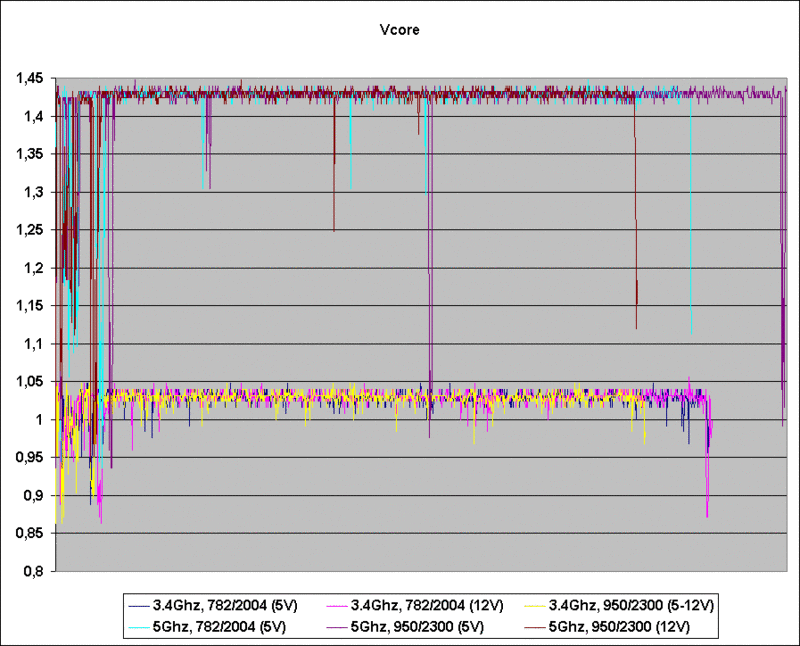The height and width of the screenshot is (646, 800).
Task: Click the 1,15 axis label
Action: pyautogui.click(x=30, y=306)
